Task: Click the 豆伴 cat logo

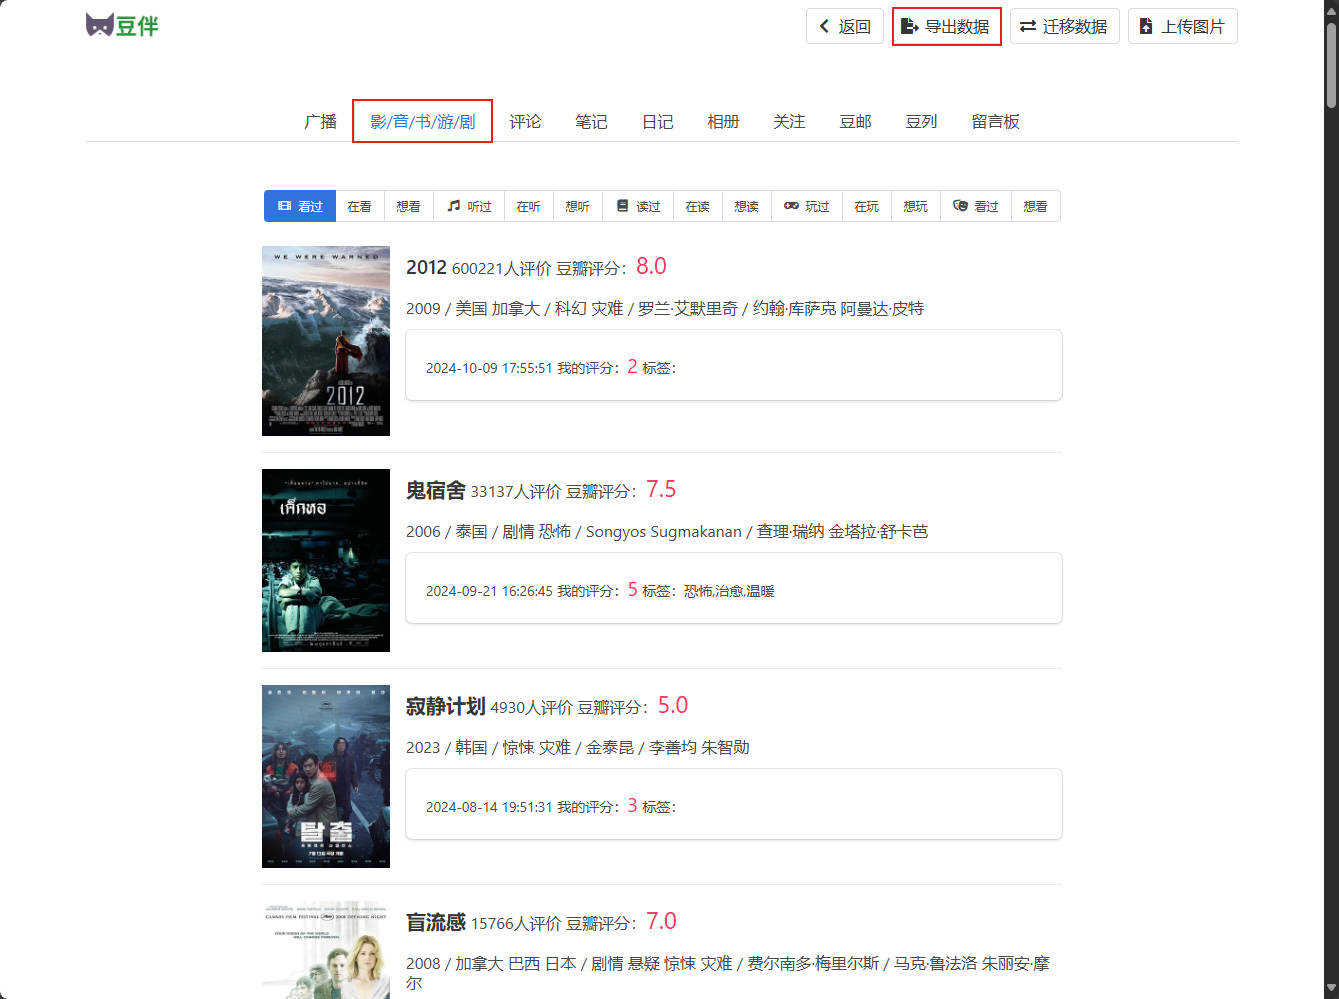Action: 122,25
